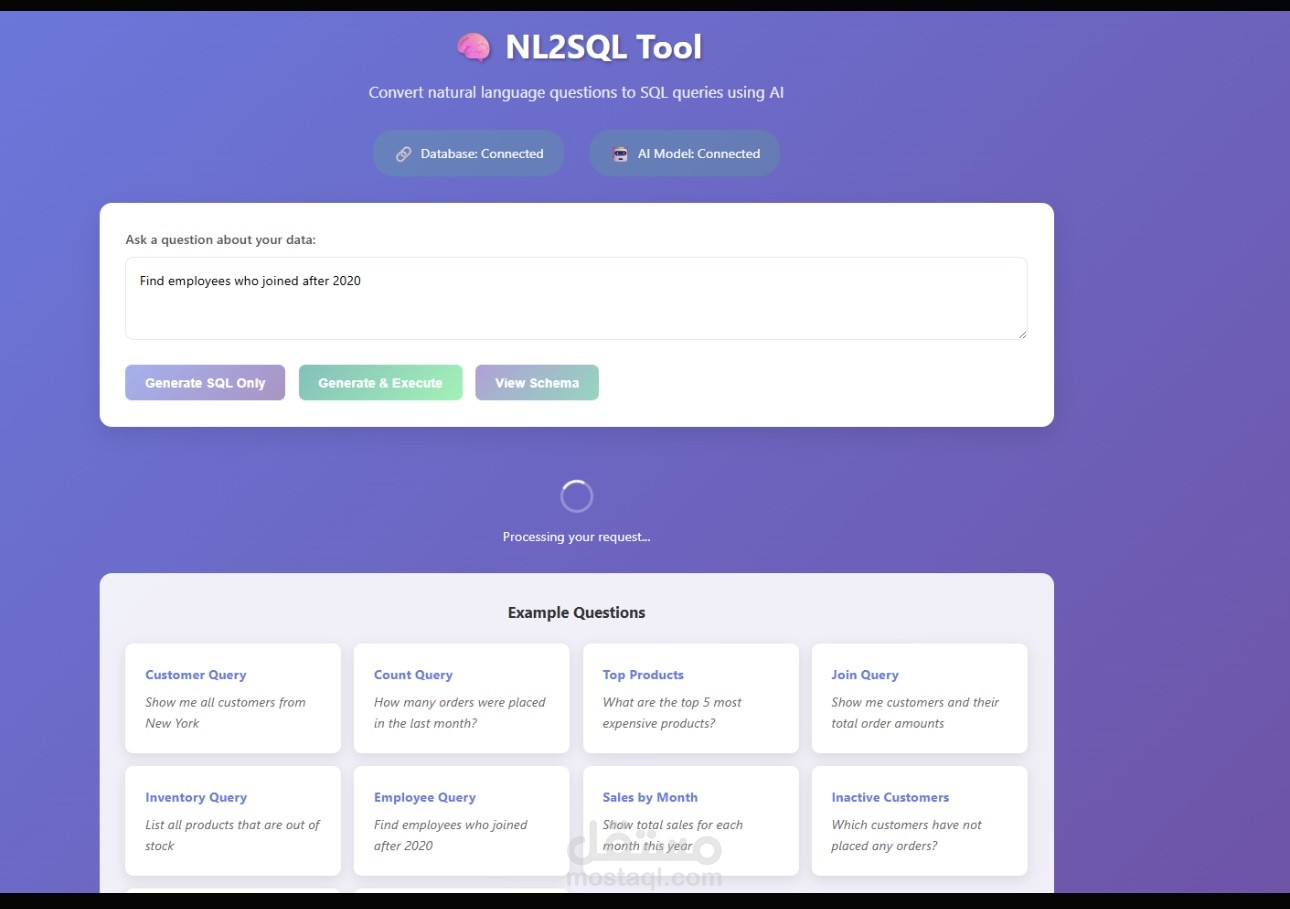
Task: Click the Example Questions heading
Action: [576, 613]
